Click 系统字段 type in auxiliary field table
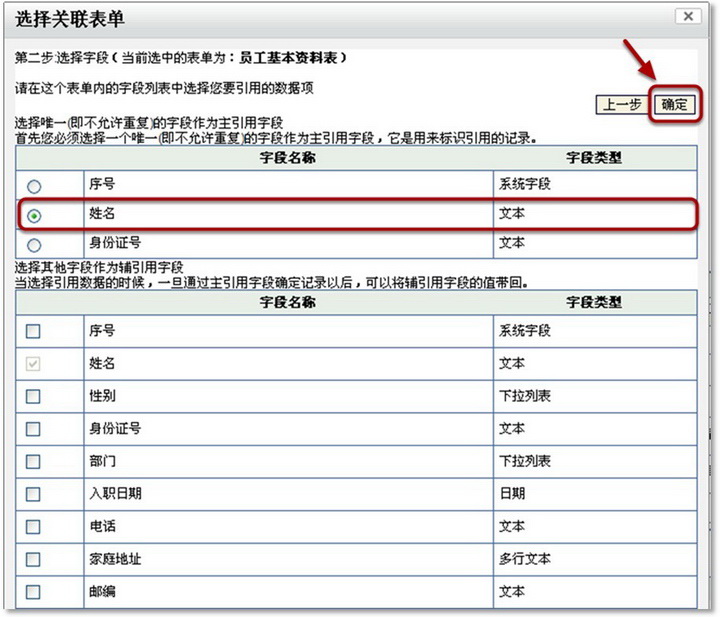Screen dimensions: 720x617 (x=525, y=331)
